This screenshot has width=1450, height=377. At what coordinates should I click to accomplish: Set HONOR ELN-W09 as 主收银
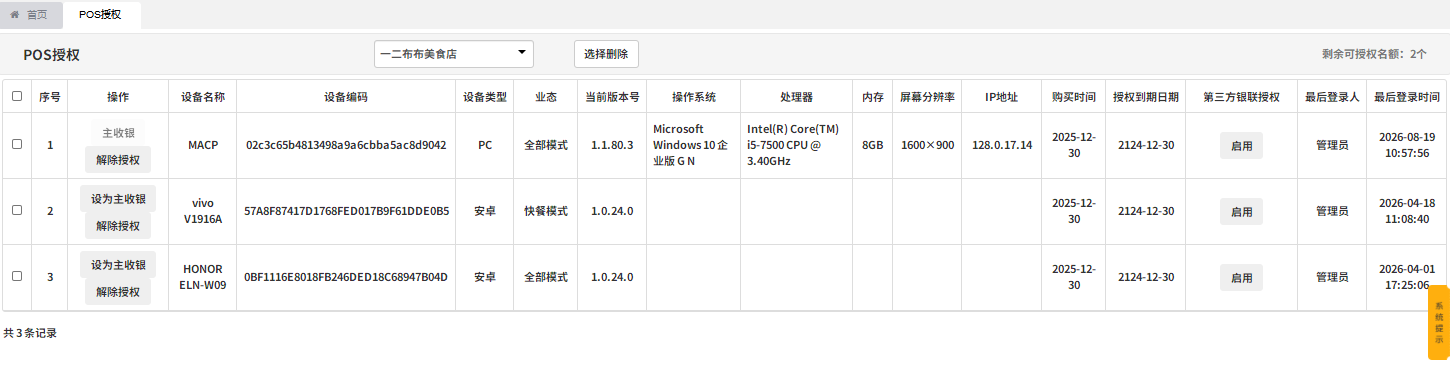tap(118, 264)
